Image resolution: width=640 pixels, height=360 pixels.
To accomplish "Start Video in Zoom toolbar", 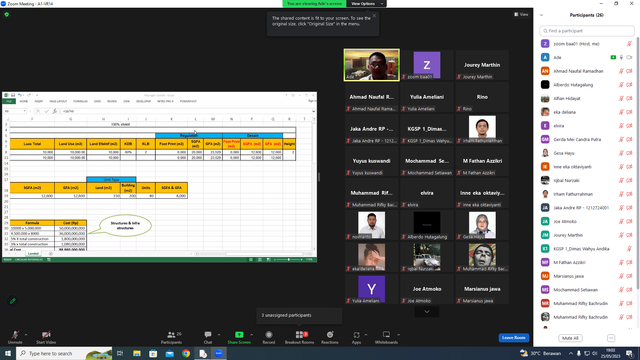I will [x=46, y=337].
